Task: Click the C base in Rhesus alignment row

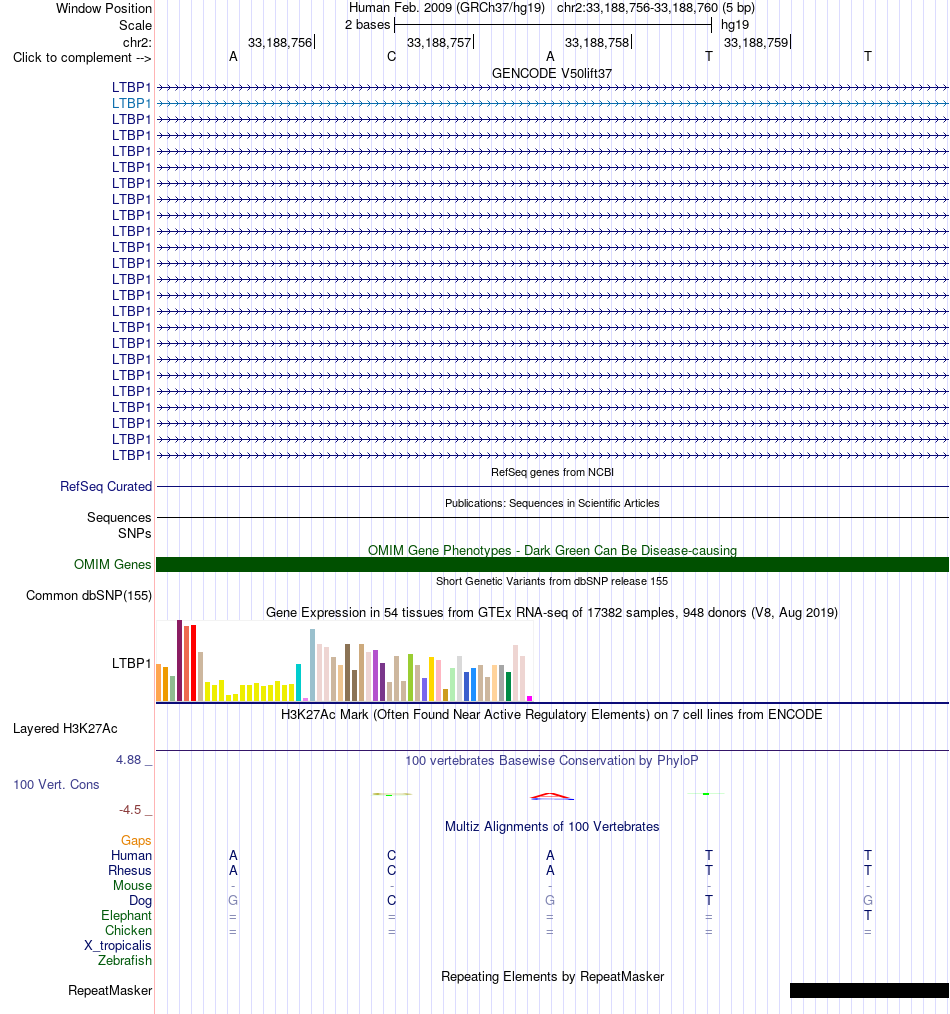Action: point(391,870)
